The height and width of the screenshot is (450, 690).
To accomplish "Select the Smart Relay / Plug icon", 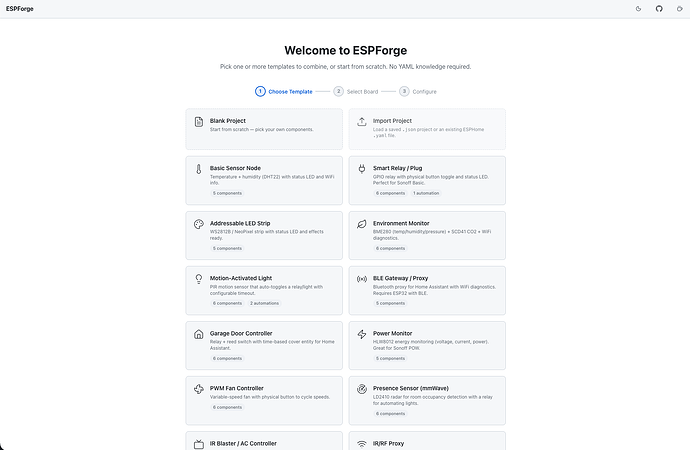I will coord(362,169).
